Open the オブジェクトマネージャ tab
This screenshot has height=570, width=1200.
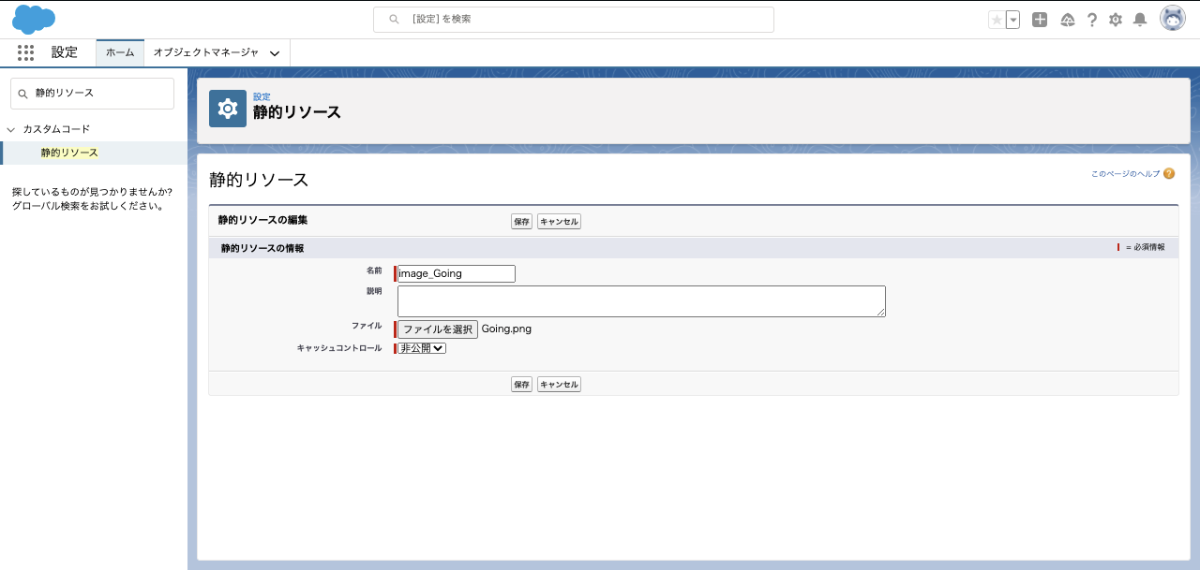pos(205,52)
